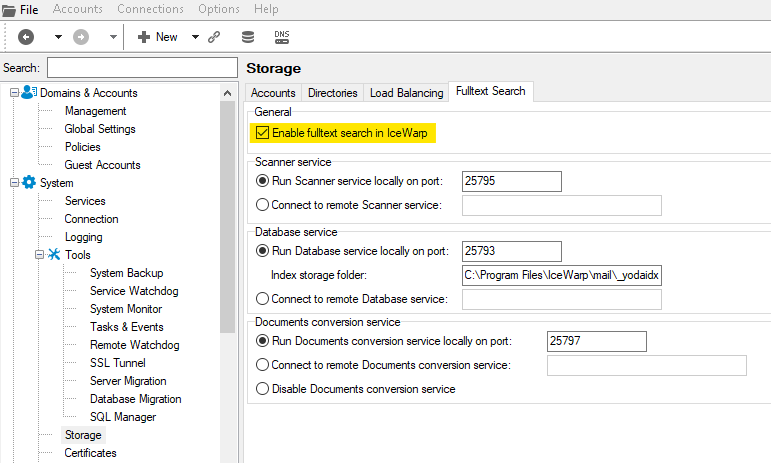Collapse the Tools tree node
The height and width of the screenshot is (463, 771).
point(40,255)
